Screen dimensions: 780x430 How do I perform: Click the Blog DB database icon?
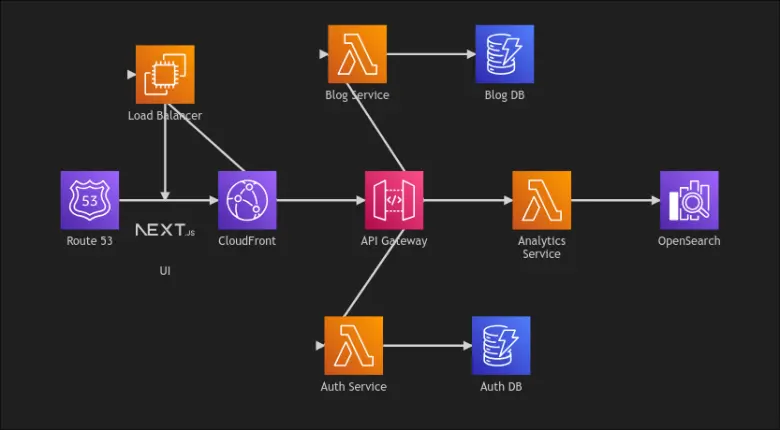tap(504, 54)
